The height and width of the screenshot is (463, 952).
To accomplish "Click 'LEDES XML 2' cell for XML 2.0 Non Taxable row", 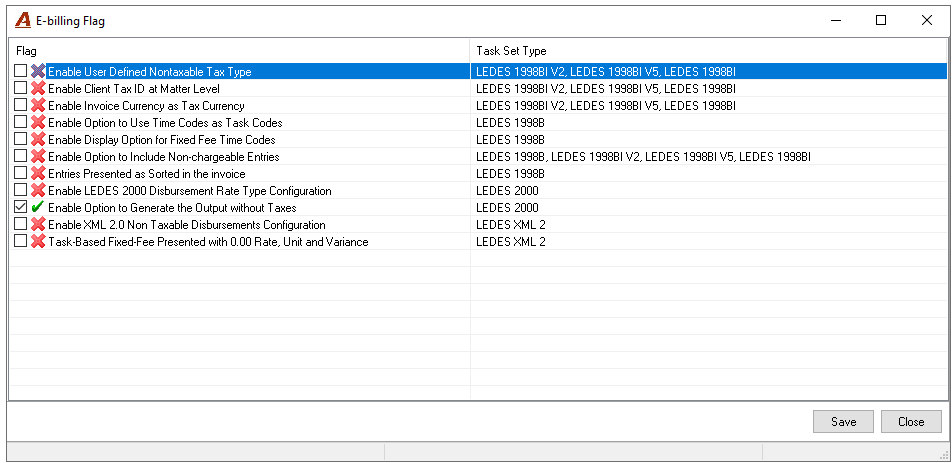I will pyautogui.click(x=709, y=225).
